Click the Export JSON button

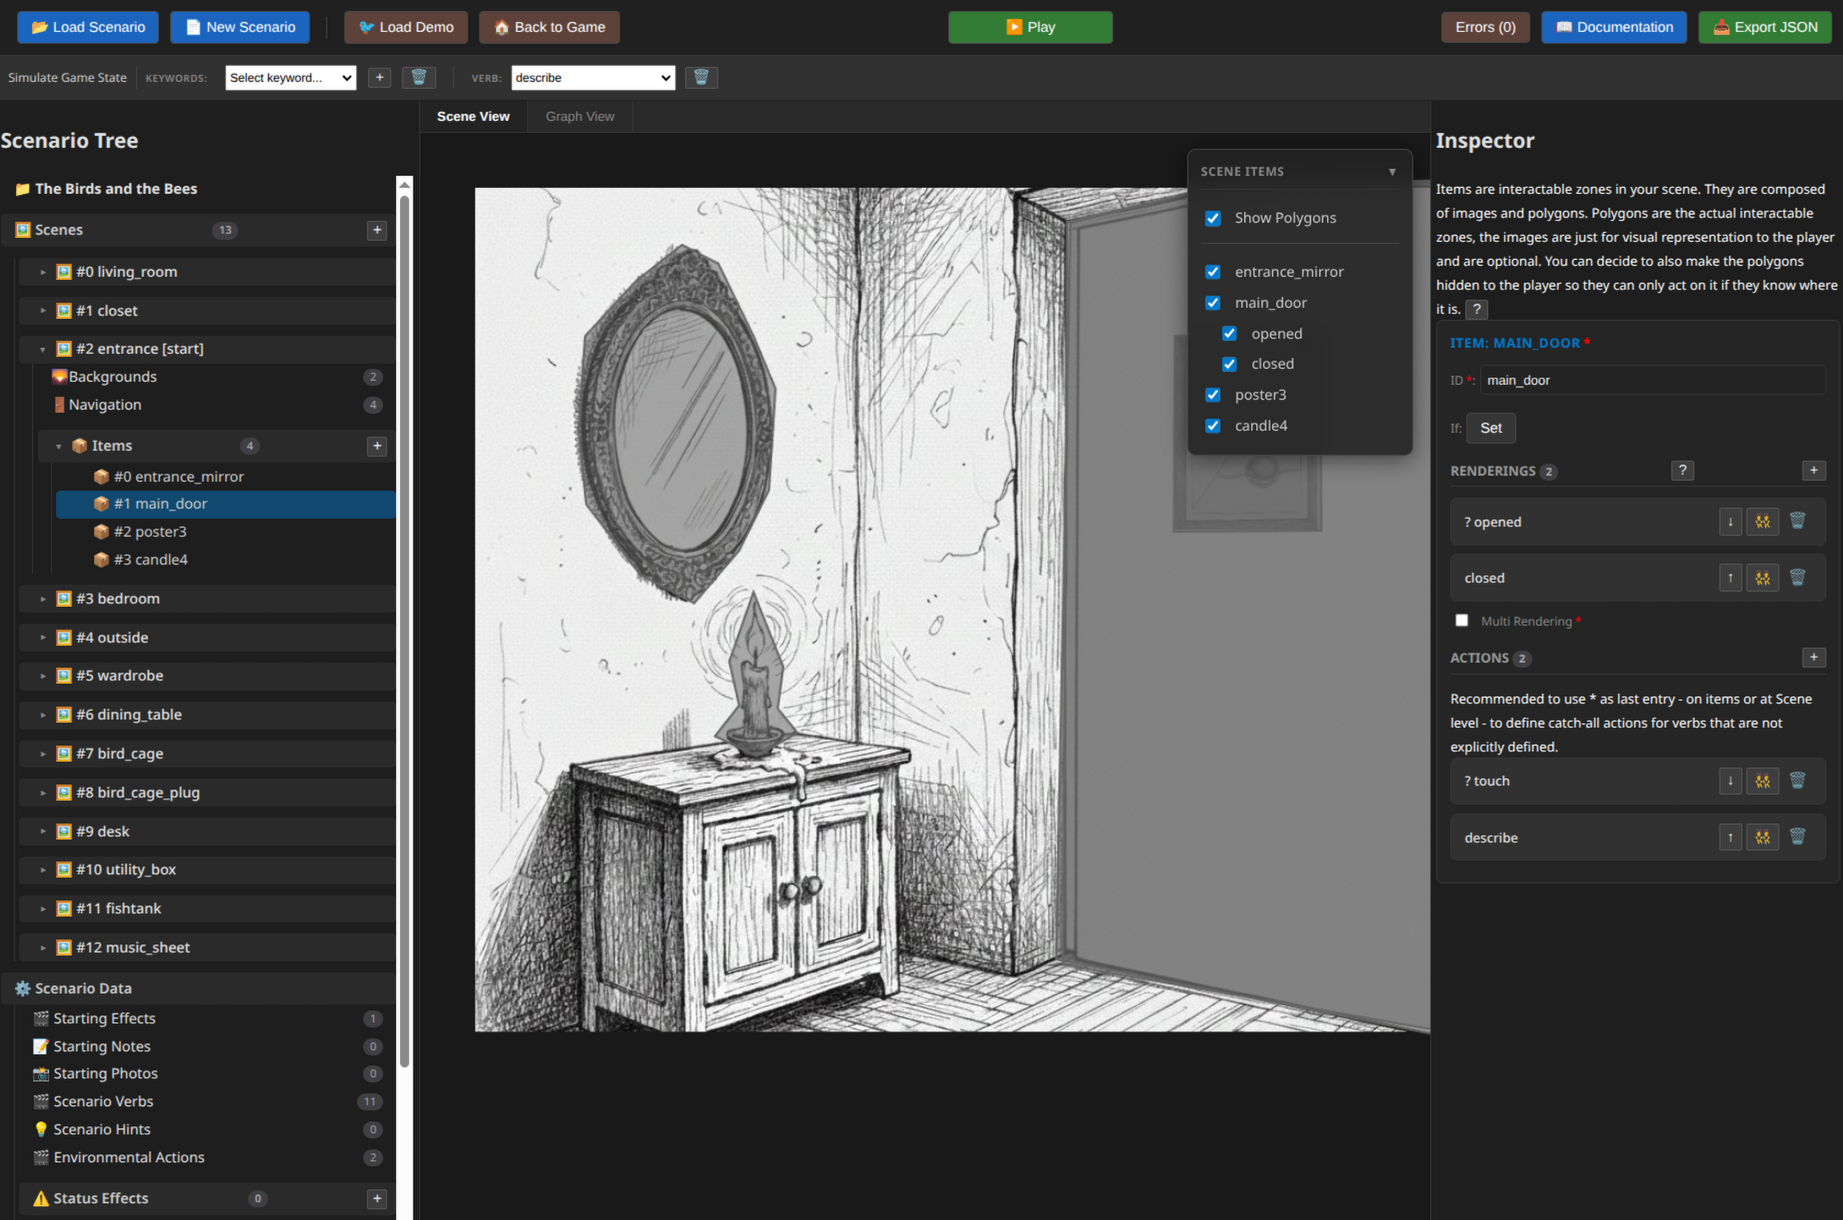click(1765, 27)
